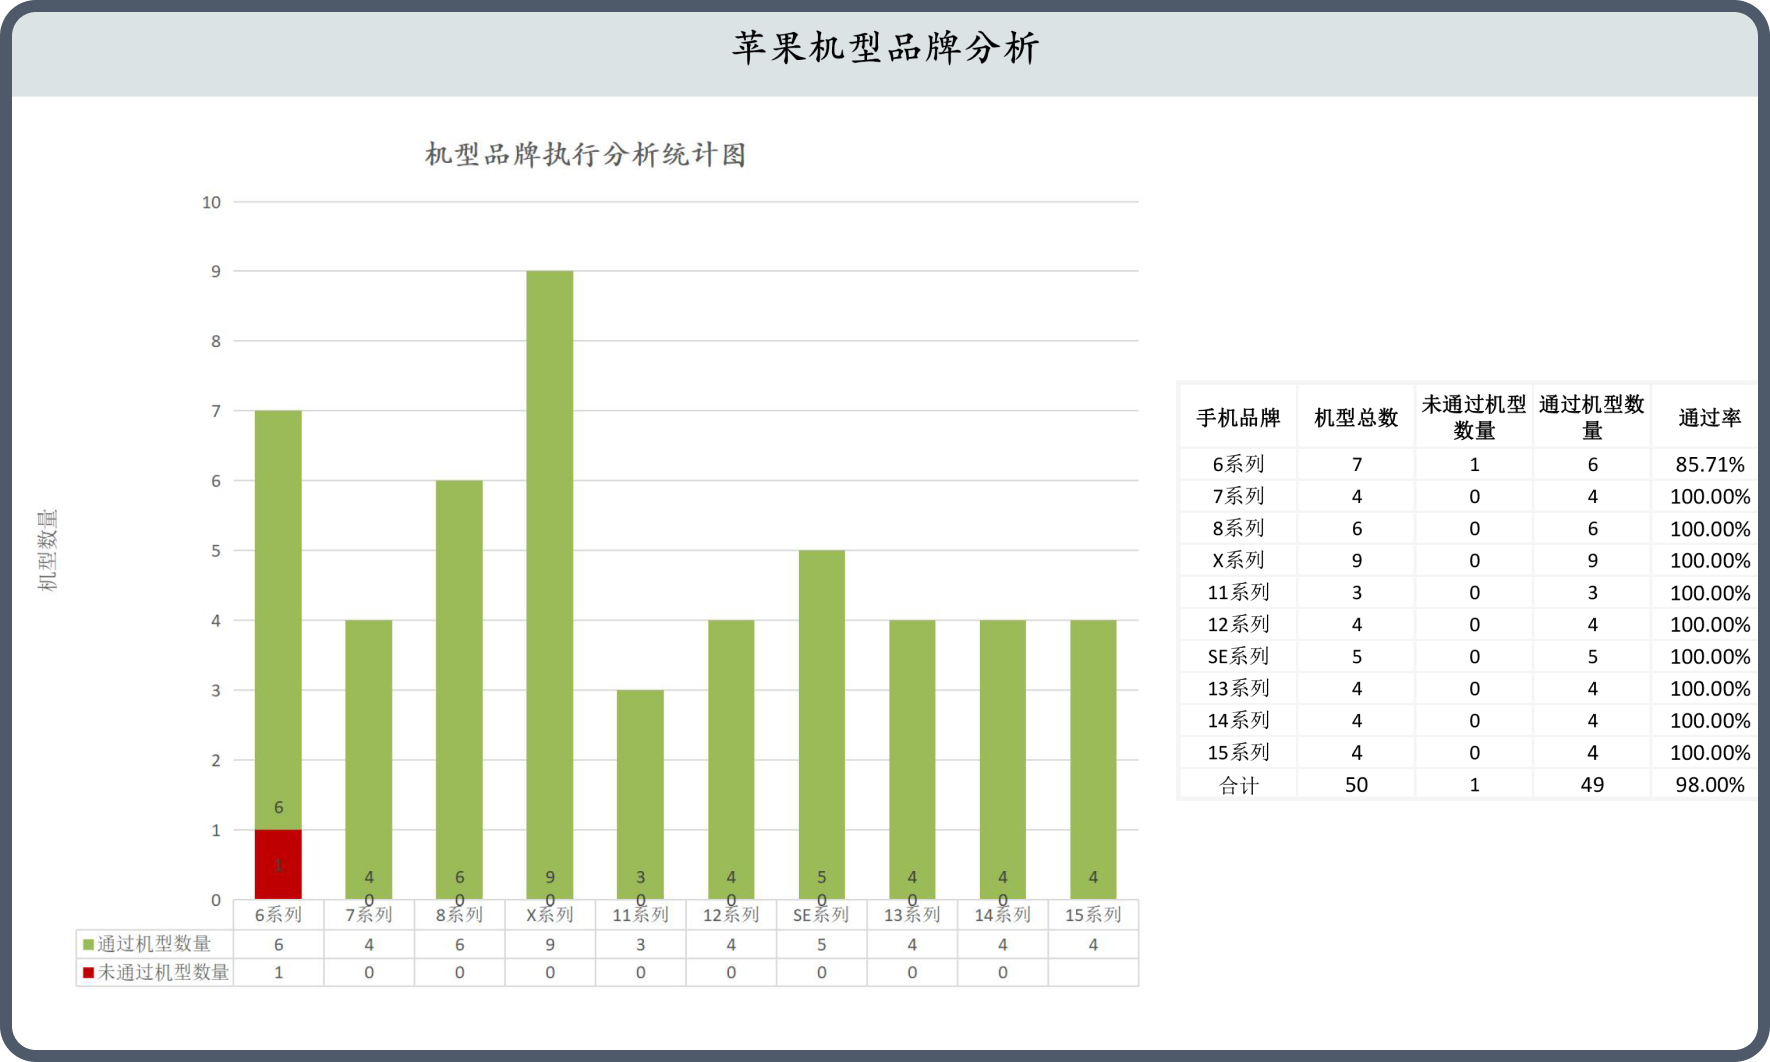Select the 85.71% pass rate cell
This screenshot has height=1062, width=1770.
pyautogui.click(x=1709, y=464)
